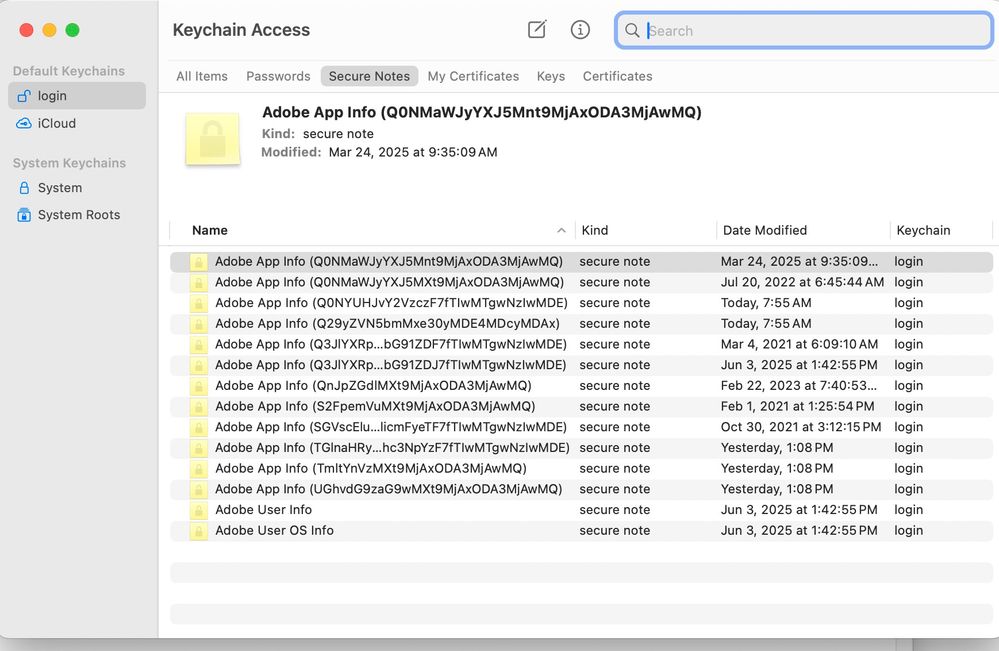Click note icon on Adobe User Info row
Viewport: 999px width, 651px height.
199,510
